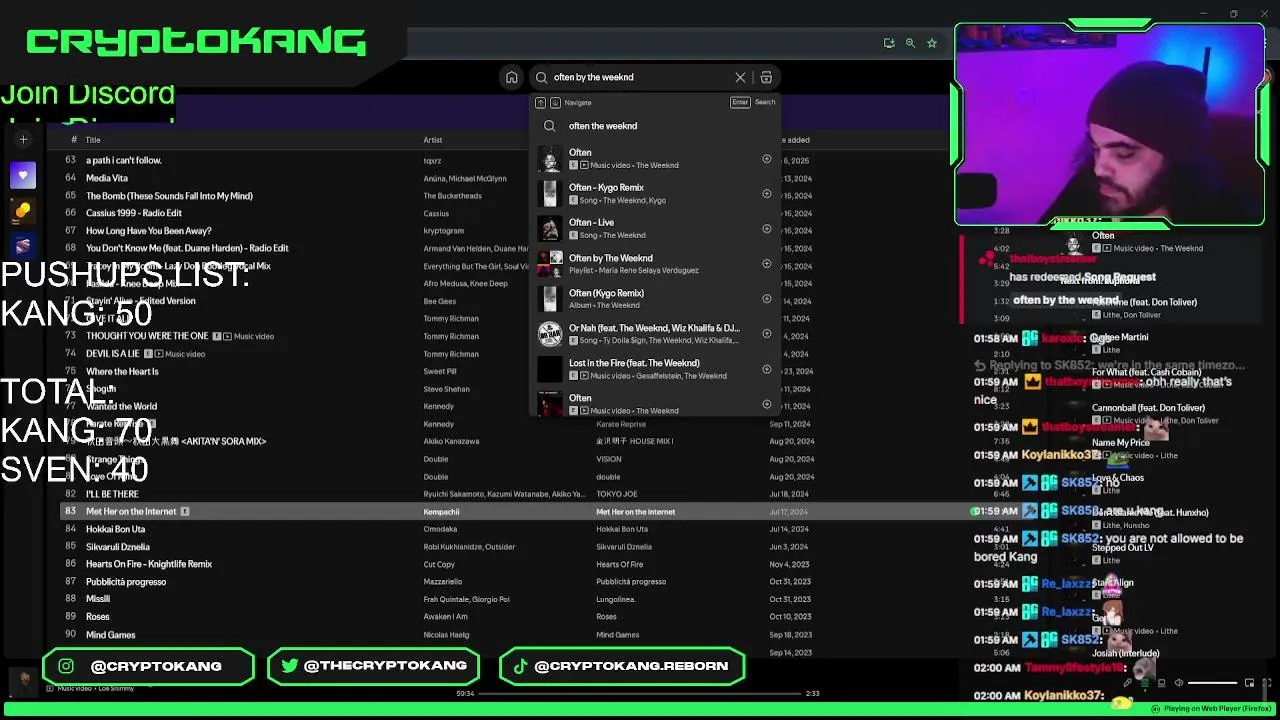This screenshot has height=720, width=1280.
Task: Select track 'Media Vita'
Action: tap(107, 178)
